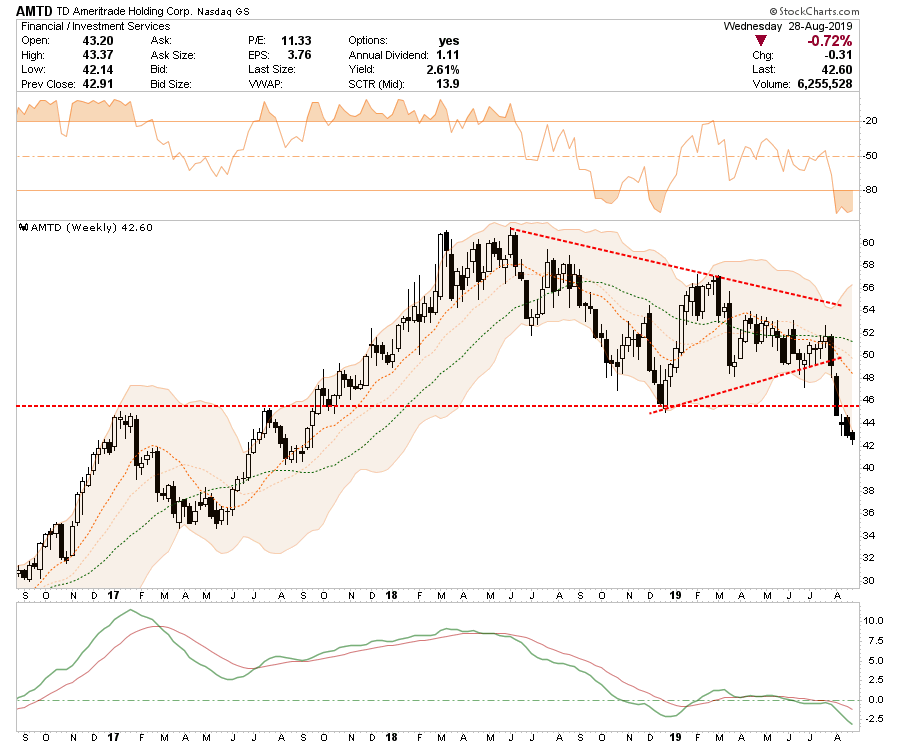The image size is (900, 746).
Task: Select Financial / Investment Services sector text
Action: pos(96,26)
